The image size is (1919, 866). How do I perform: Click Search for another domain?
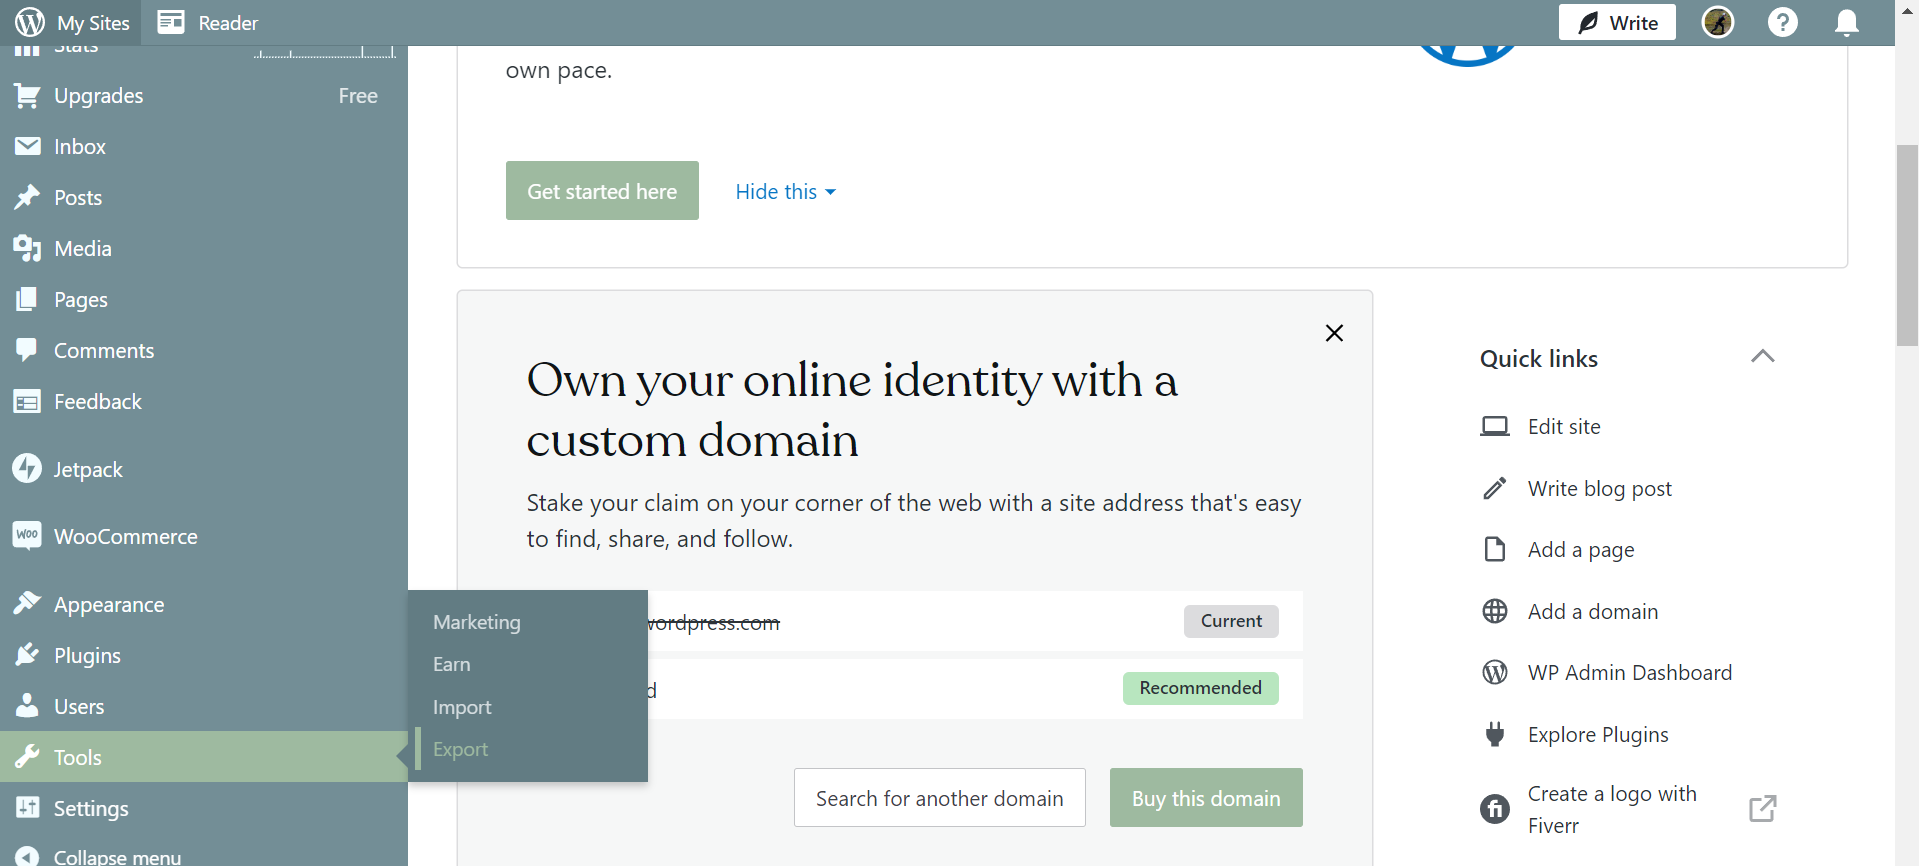pyautogui.click(x=940, y=798)
